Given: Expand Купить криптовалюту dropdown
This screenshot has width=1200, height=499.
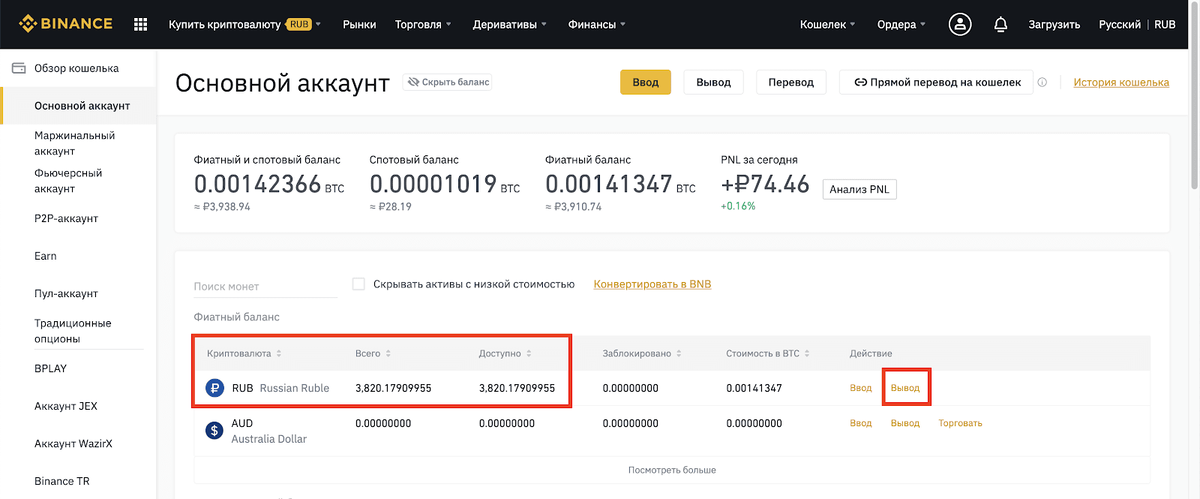Looking at the screenshot, I should (x=245, y=24).
